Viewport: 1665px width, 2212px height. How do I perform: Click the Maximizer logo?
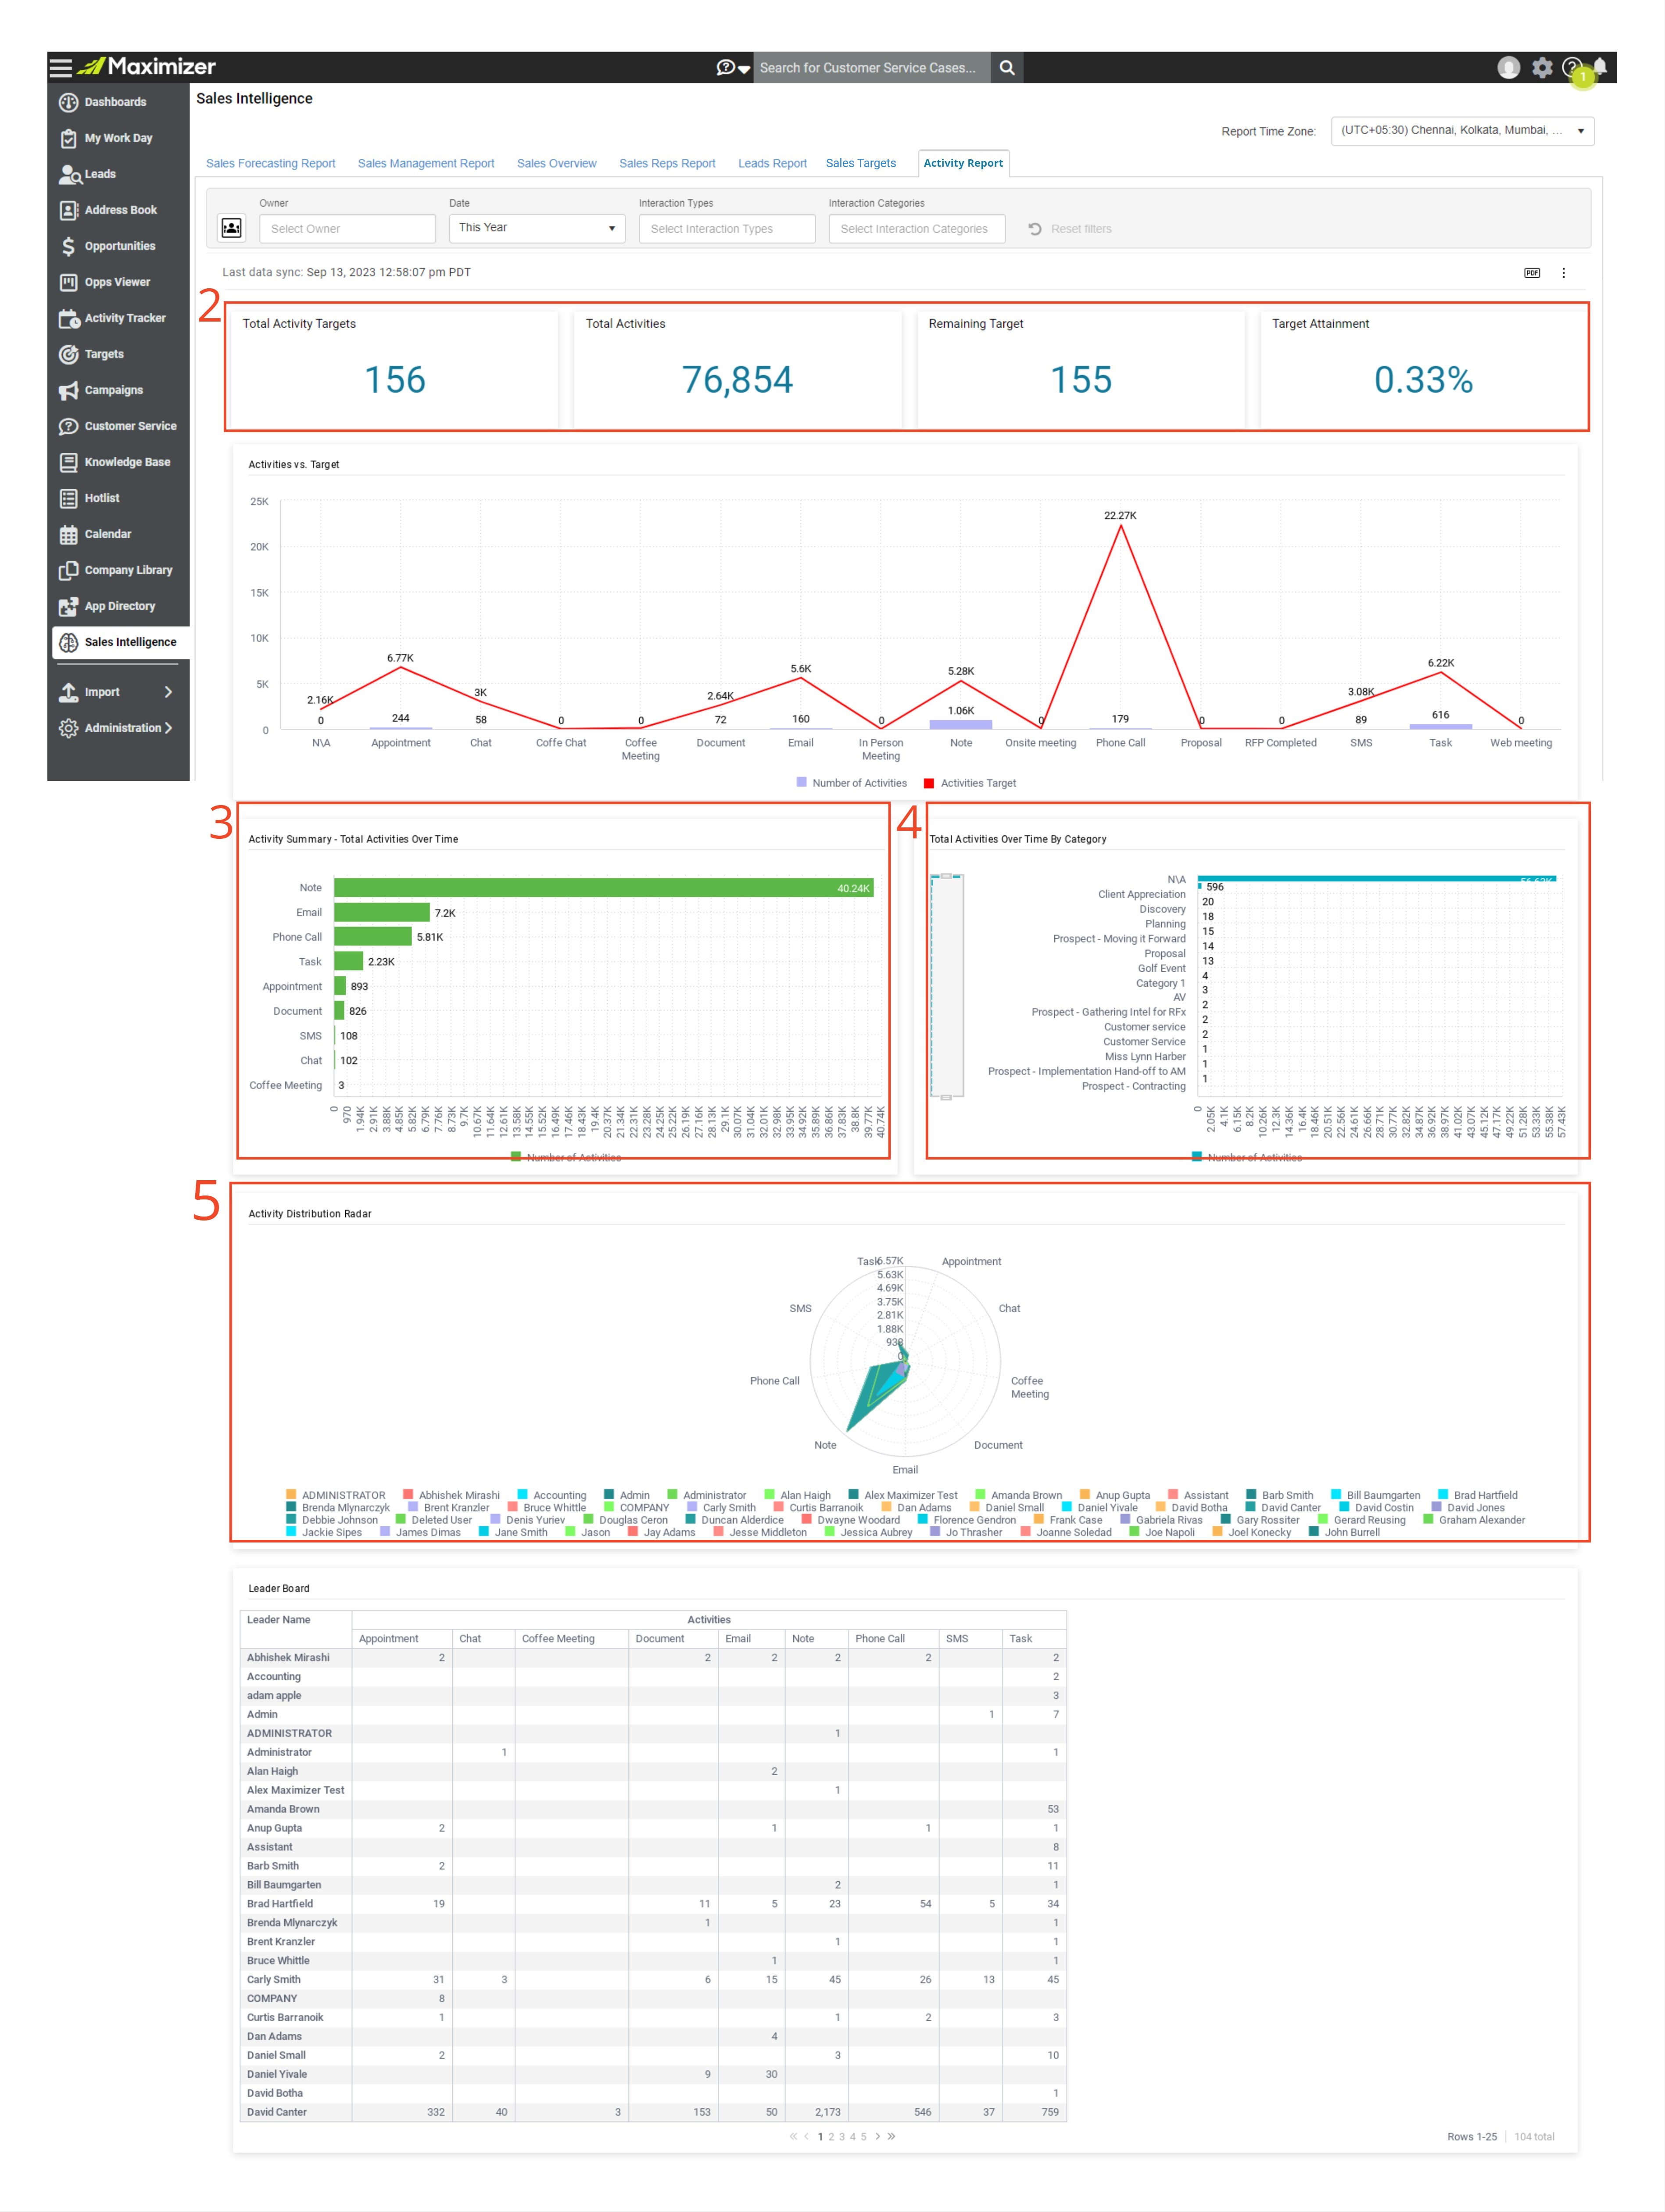(x=147, y=67)
